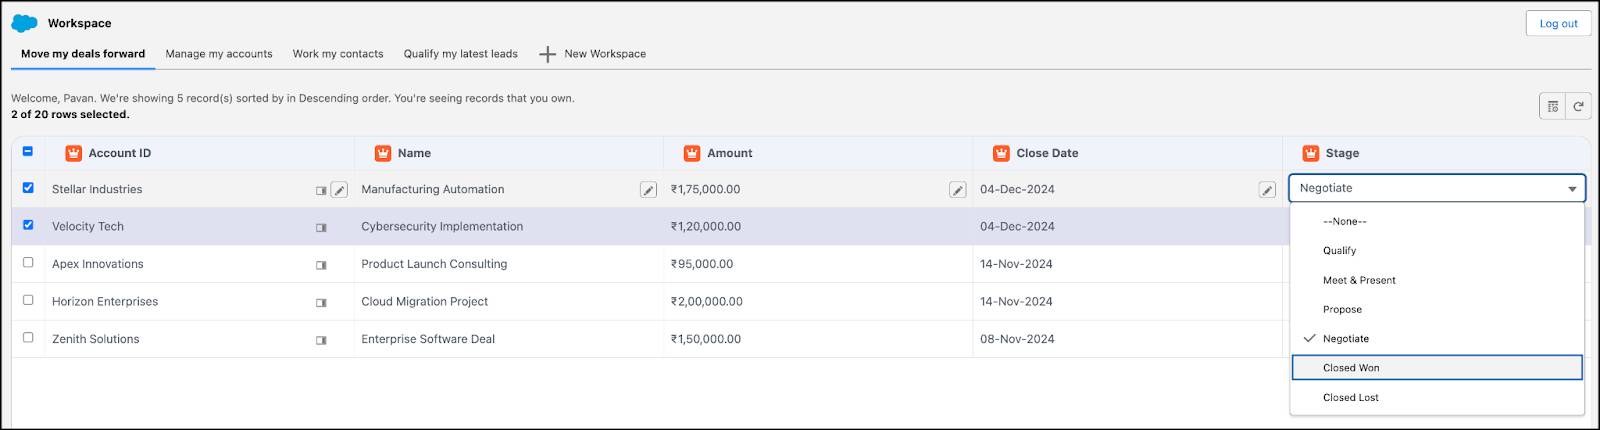Switch to Manage my accounts tab
Screen dimensions: 1600x430
219,54
